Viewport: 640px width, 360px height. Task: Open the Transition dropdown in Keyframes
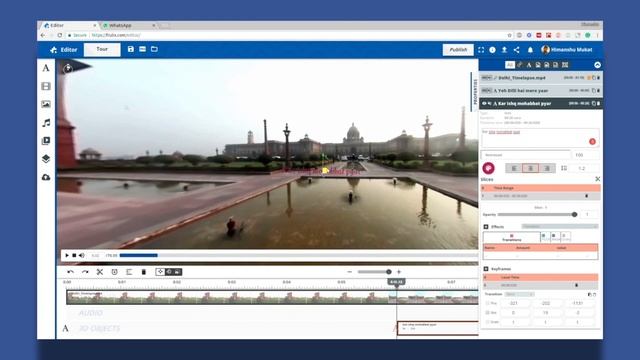(x=519, y=294)
